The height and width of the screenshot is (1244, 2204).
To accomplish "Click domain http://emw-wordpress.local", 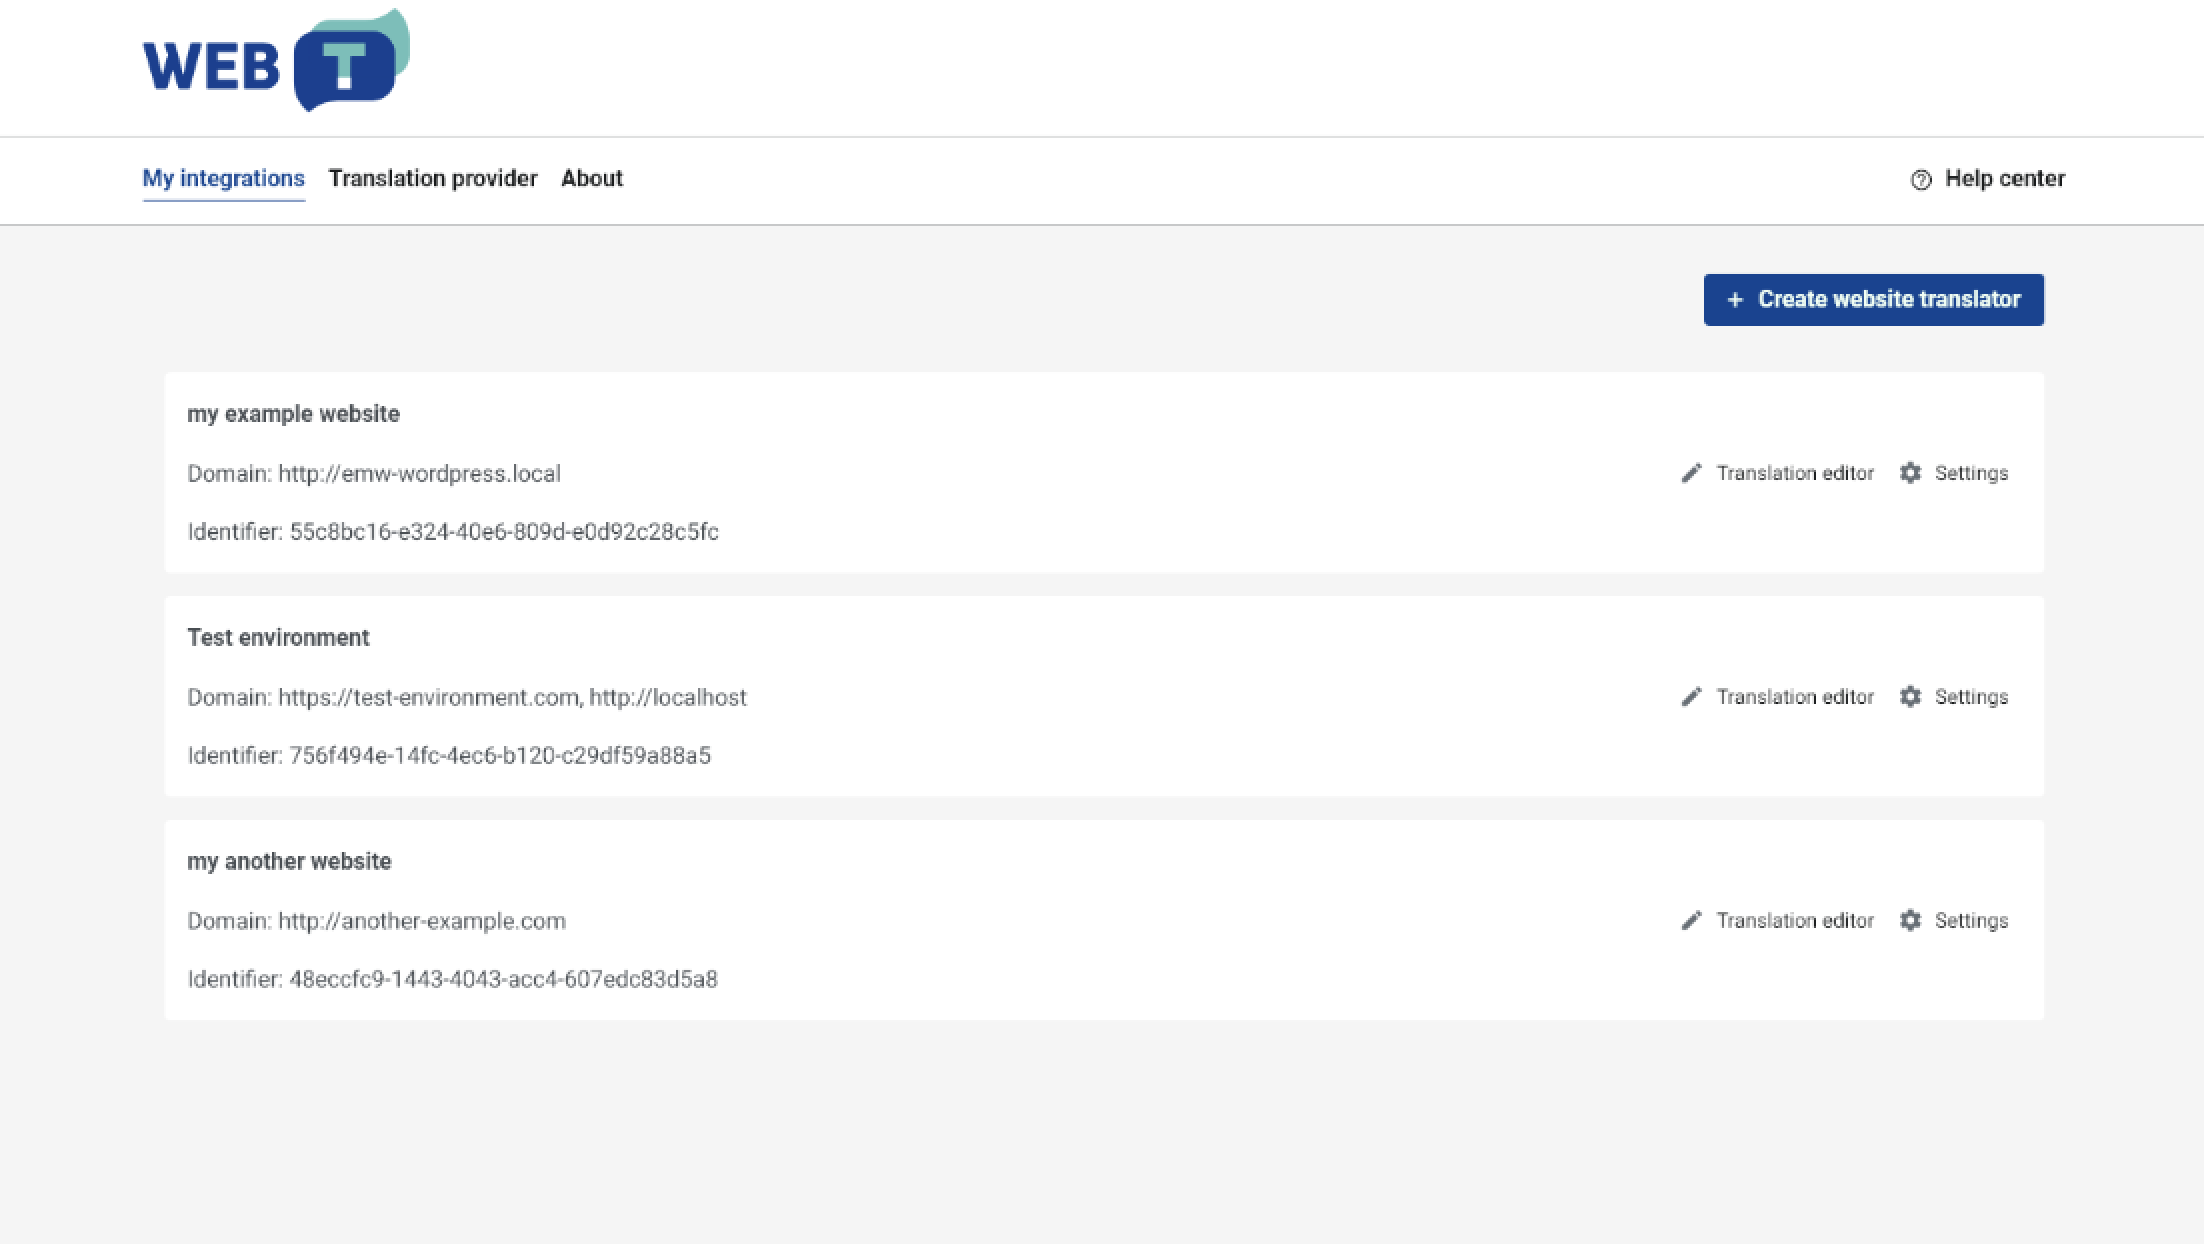I will pos(374,474).
